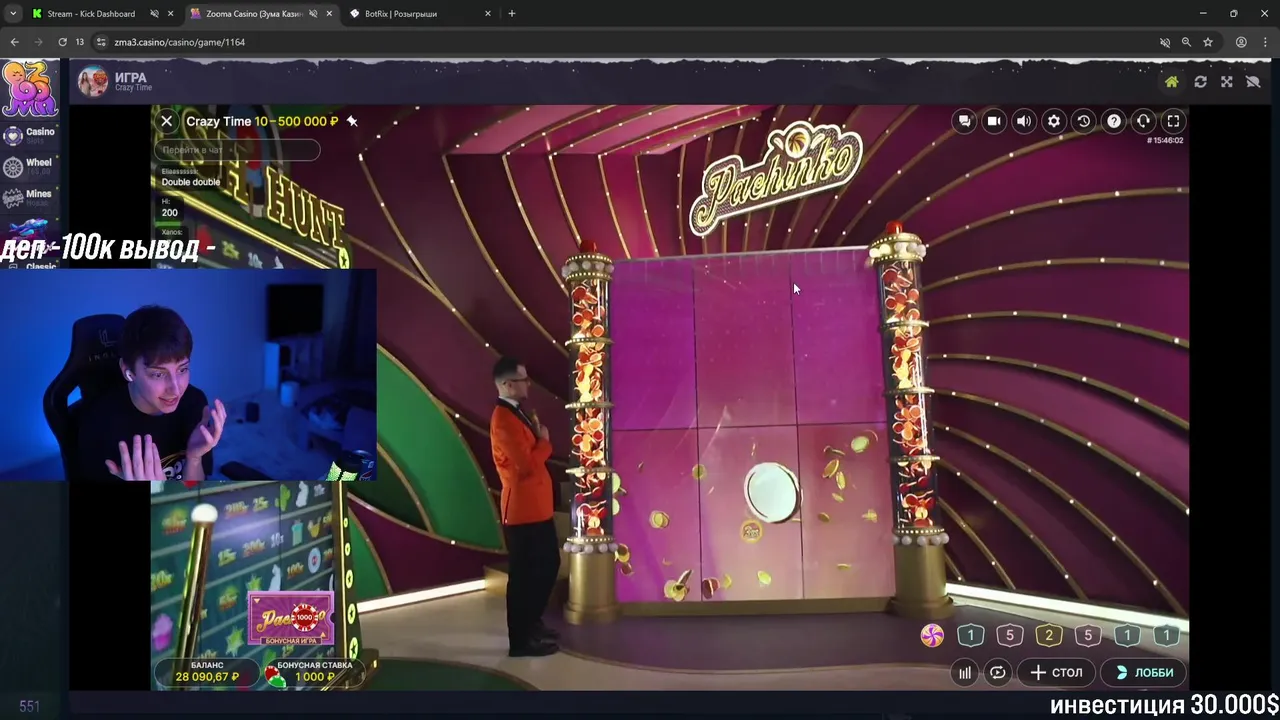Screen dimensions: 1280x720
Task: Open the browser profile icon
Action: point(1241,42)
